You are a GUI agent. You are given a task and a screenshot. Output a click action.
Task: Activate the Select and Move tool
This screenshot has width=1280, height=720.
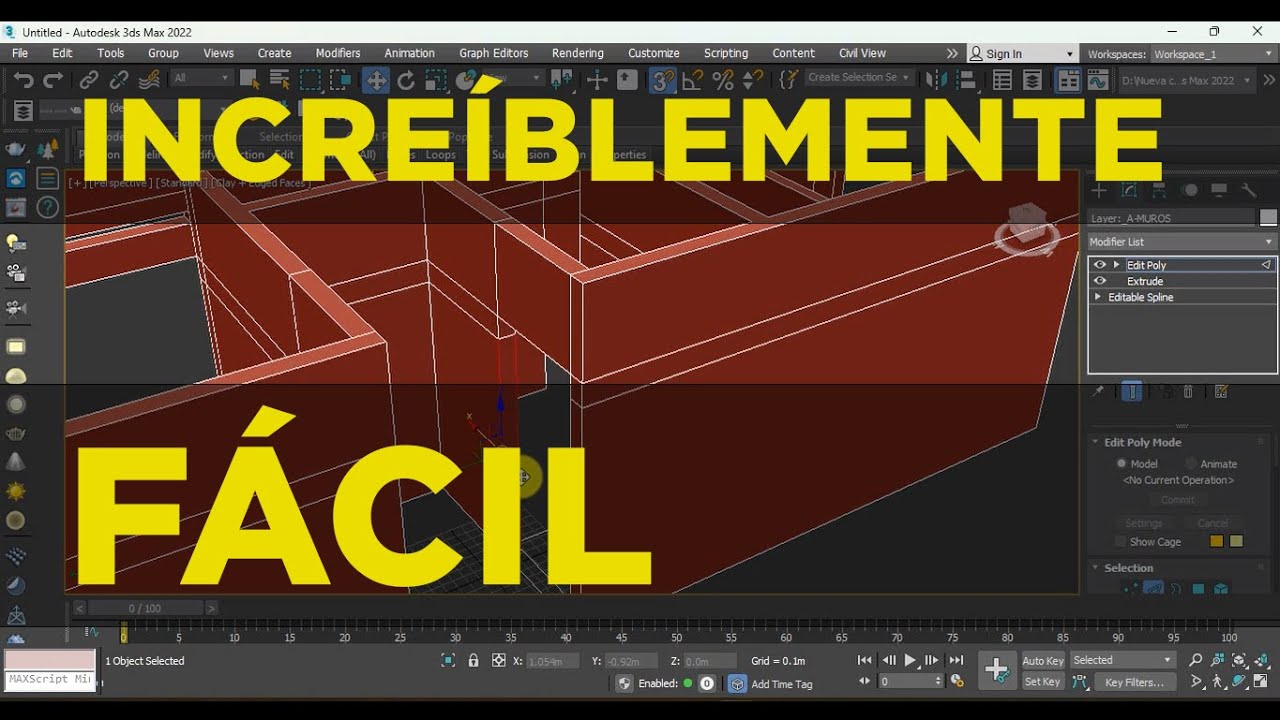(376, 81)
